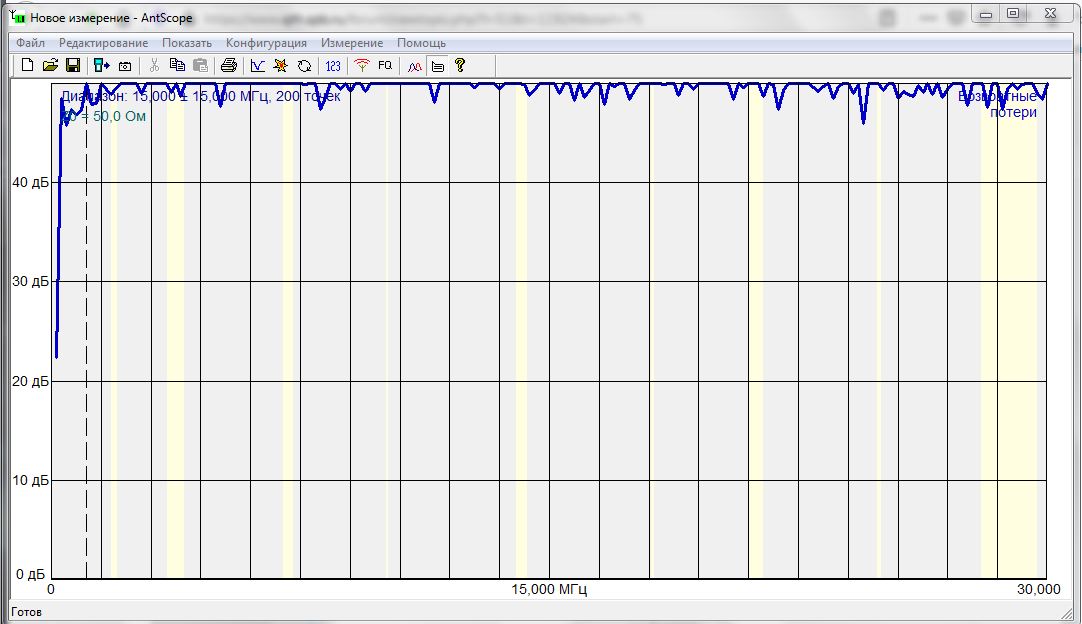Viewport: 1082px width, 624px height.
Task: Print the graph using the printer icon
Action: (x=229, y=66)
